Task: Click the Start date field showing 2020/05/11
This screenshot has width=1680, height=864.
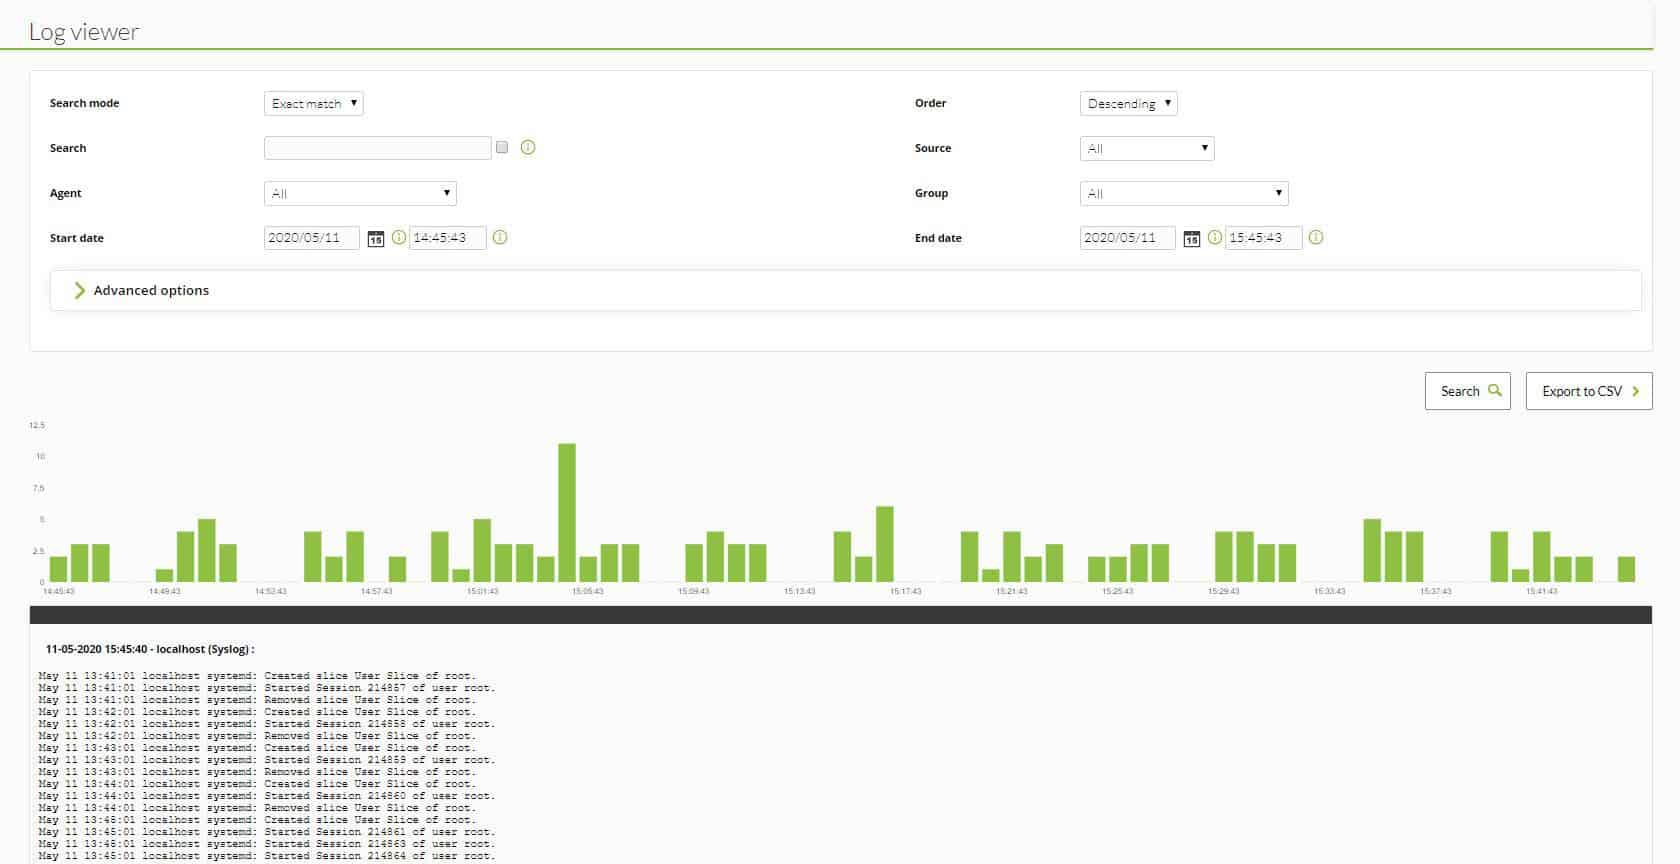Action: (x=311, y=238)
